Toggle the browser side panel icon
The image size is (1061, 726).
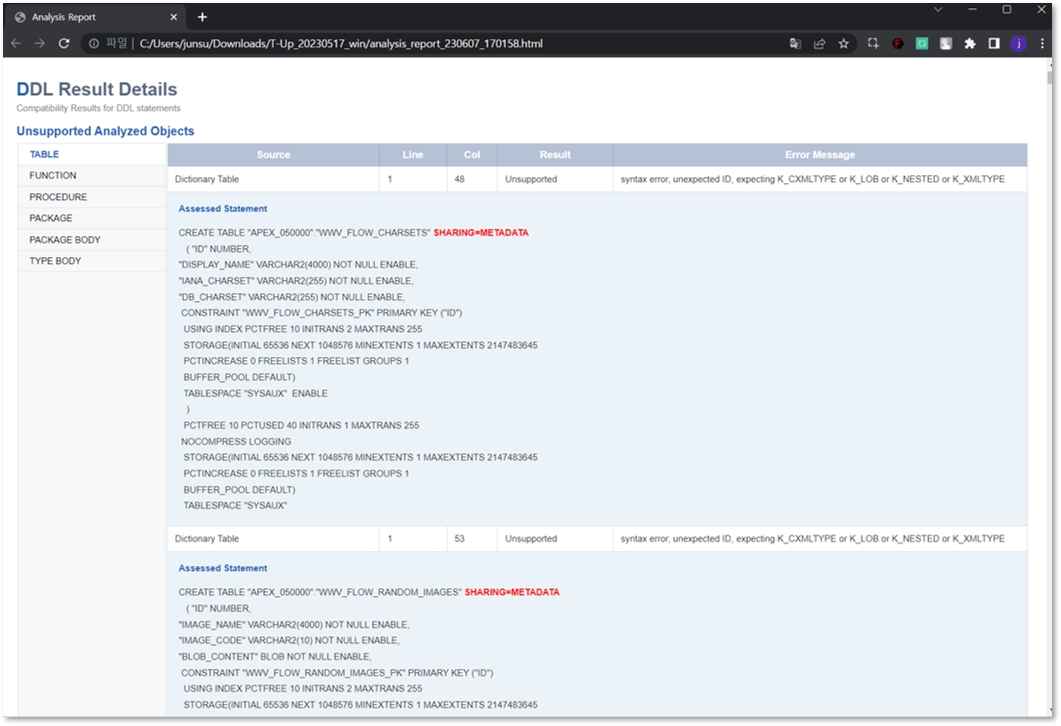[994, 44]
